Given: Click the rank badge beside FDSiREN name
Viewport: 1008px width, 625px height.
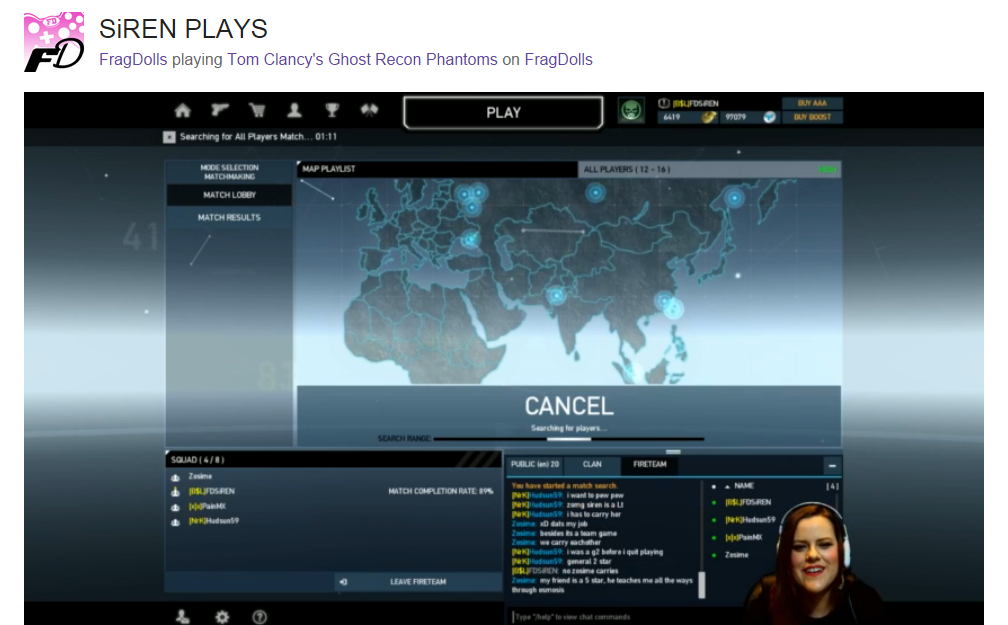Looking at the screenshot, I should (664, 103).
